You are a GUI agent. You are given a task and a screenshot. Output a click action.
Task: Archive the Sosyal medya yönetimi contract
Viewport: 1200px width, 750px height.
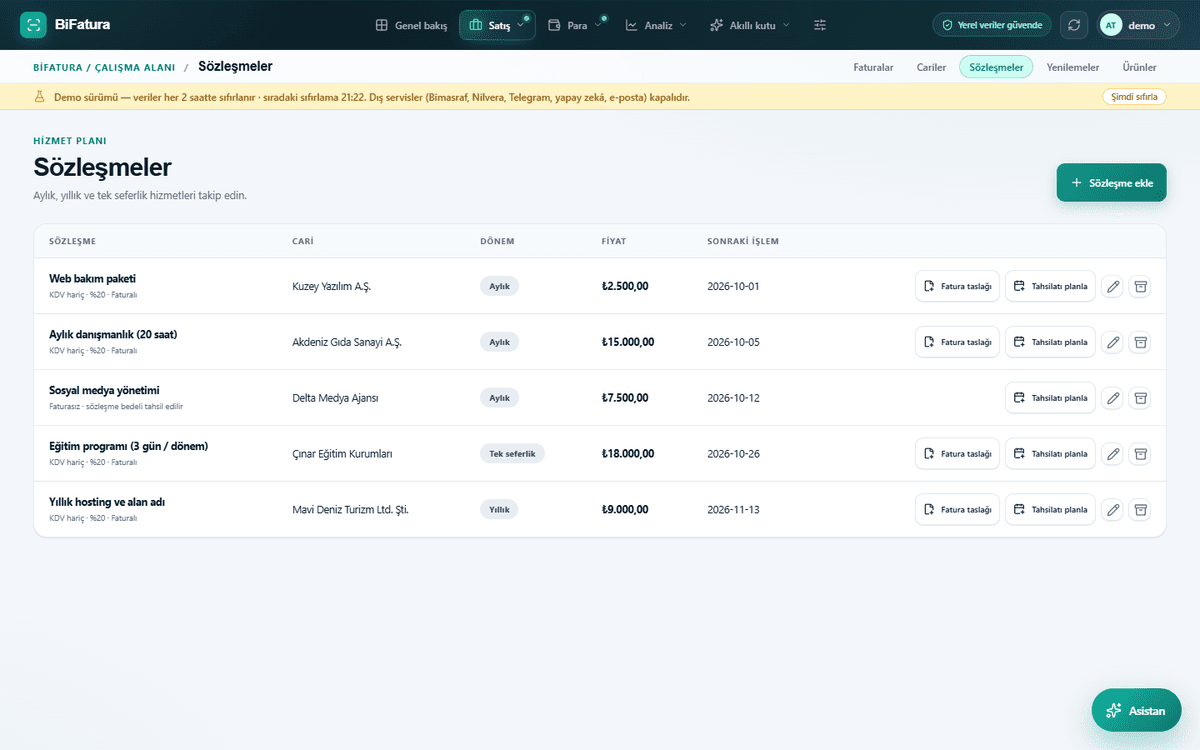(x=1140, y=398)
